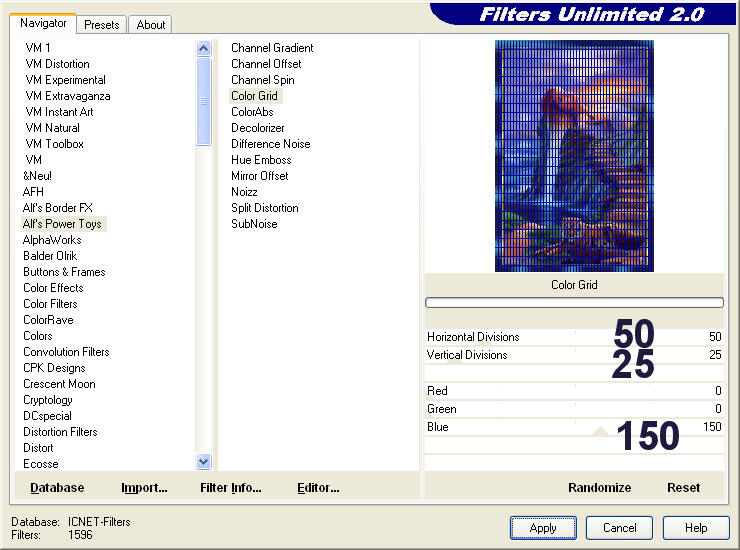740x550 pixels.
Task: Open the VM Natural category
Action: 52,128
